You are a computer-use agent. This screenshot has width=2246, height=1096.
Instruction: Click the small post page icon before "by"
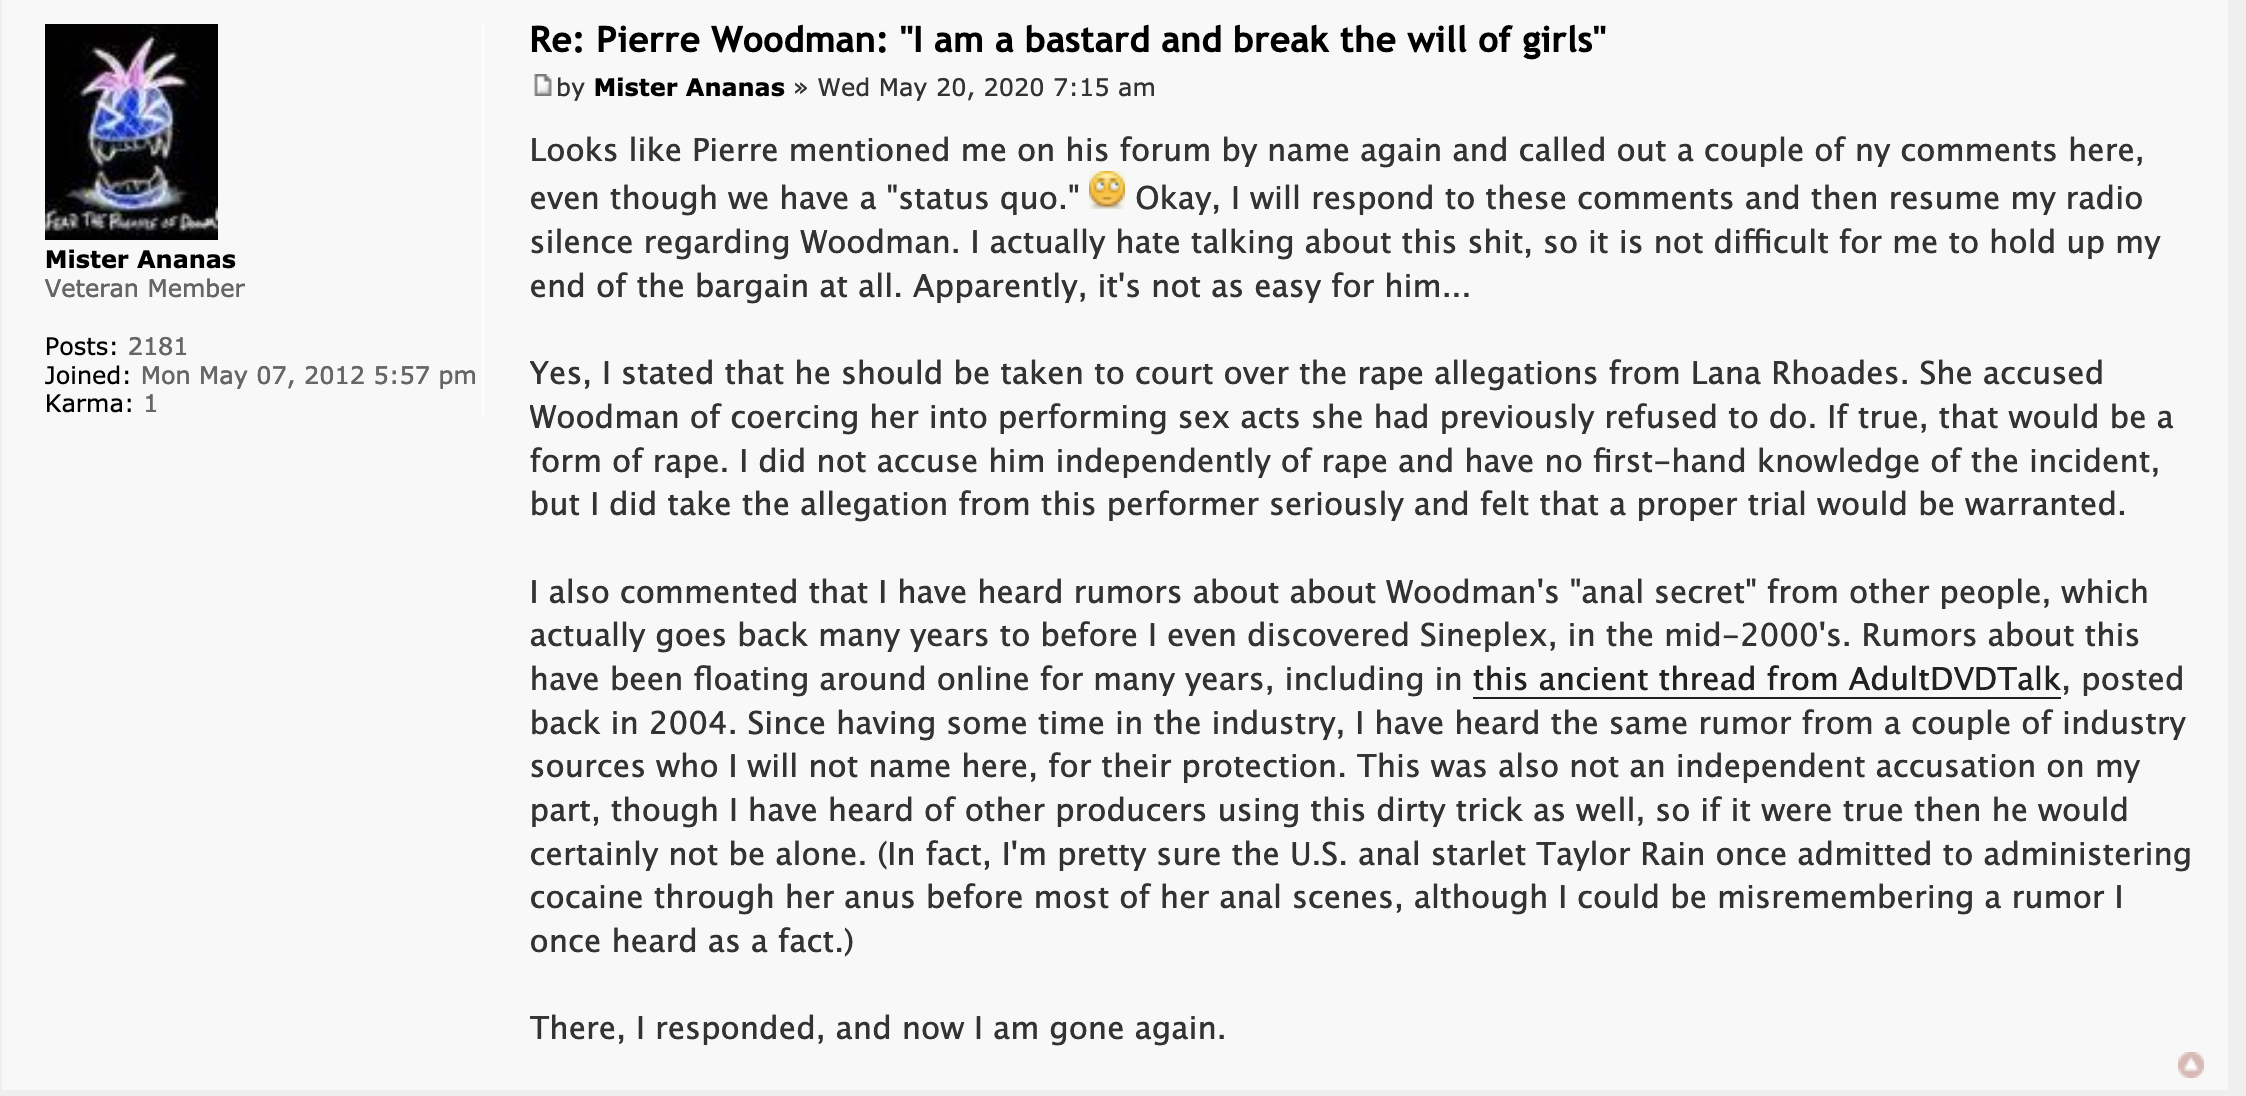[x=542, y=86]
